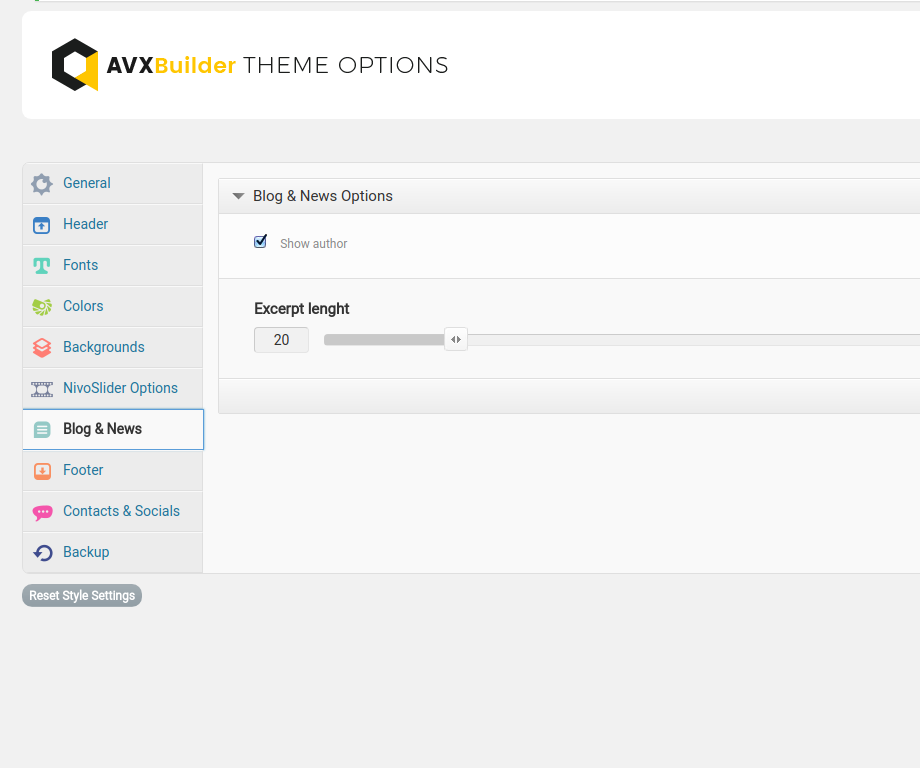The height and width of the screenshot is (768, 920).
Task: Click the Backgrounds layers icon
Action: point(41,348)
